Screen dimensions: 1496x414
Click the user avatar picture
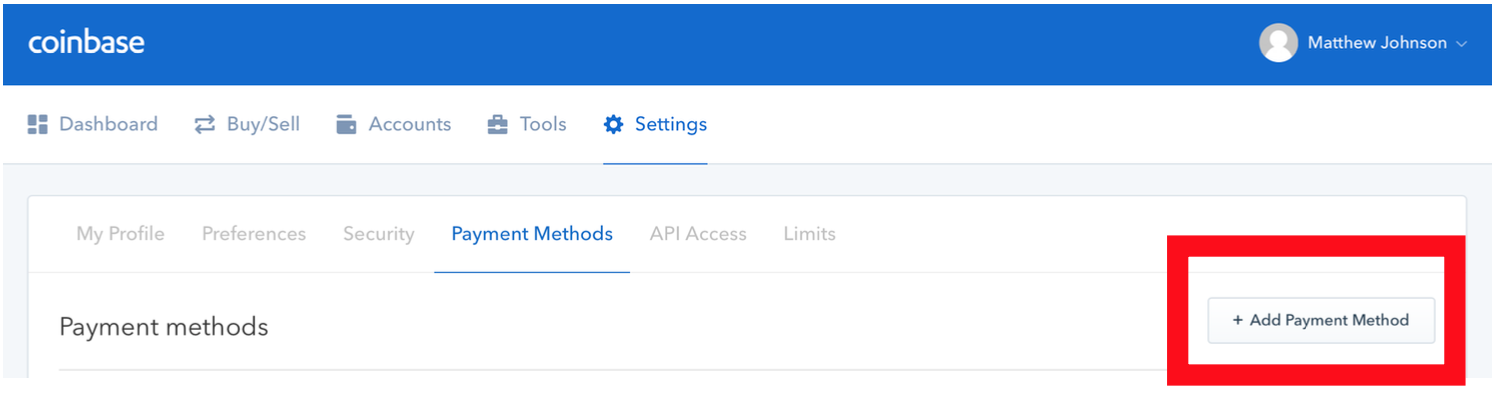click(x=1278, y=43)
